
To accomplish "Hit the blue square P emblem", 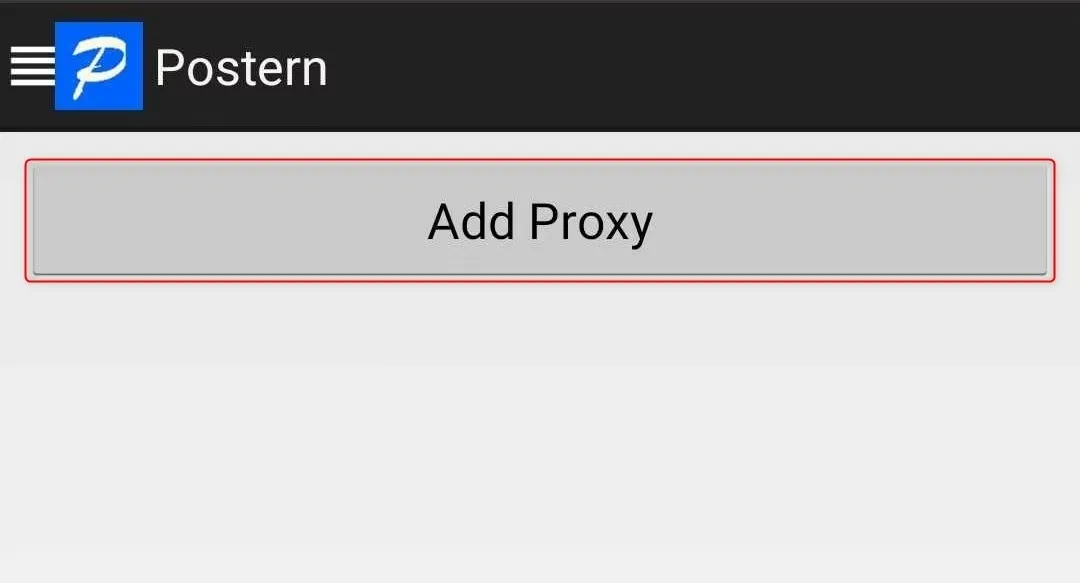I will pos(99,66).
